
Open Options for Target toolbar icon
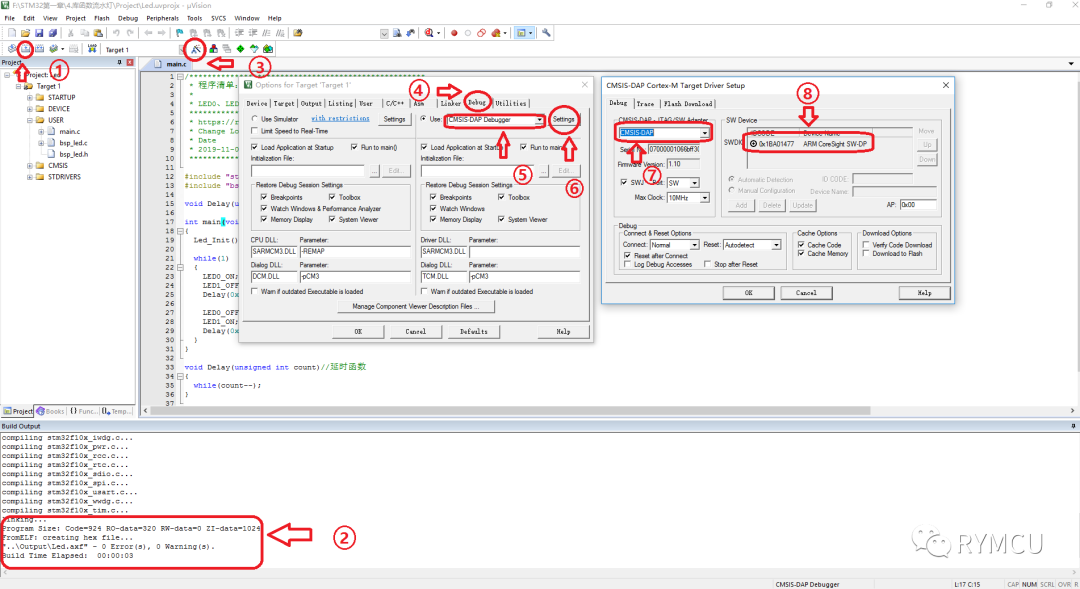pos(196,49)
